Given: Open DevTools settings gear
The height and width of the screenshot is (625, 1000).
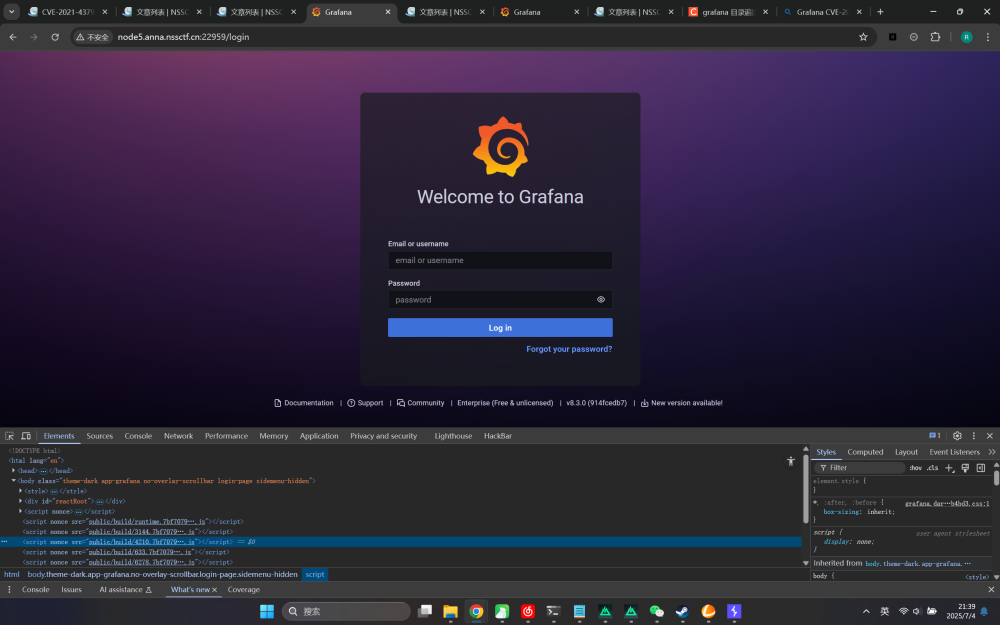Looking at the screenshot, I should [x=957, y=436].
